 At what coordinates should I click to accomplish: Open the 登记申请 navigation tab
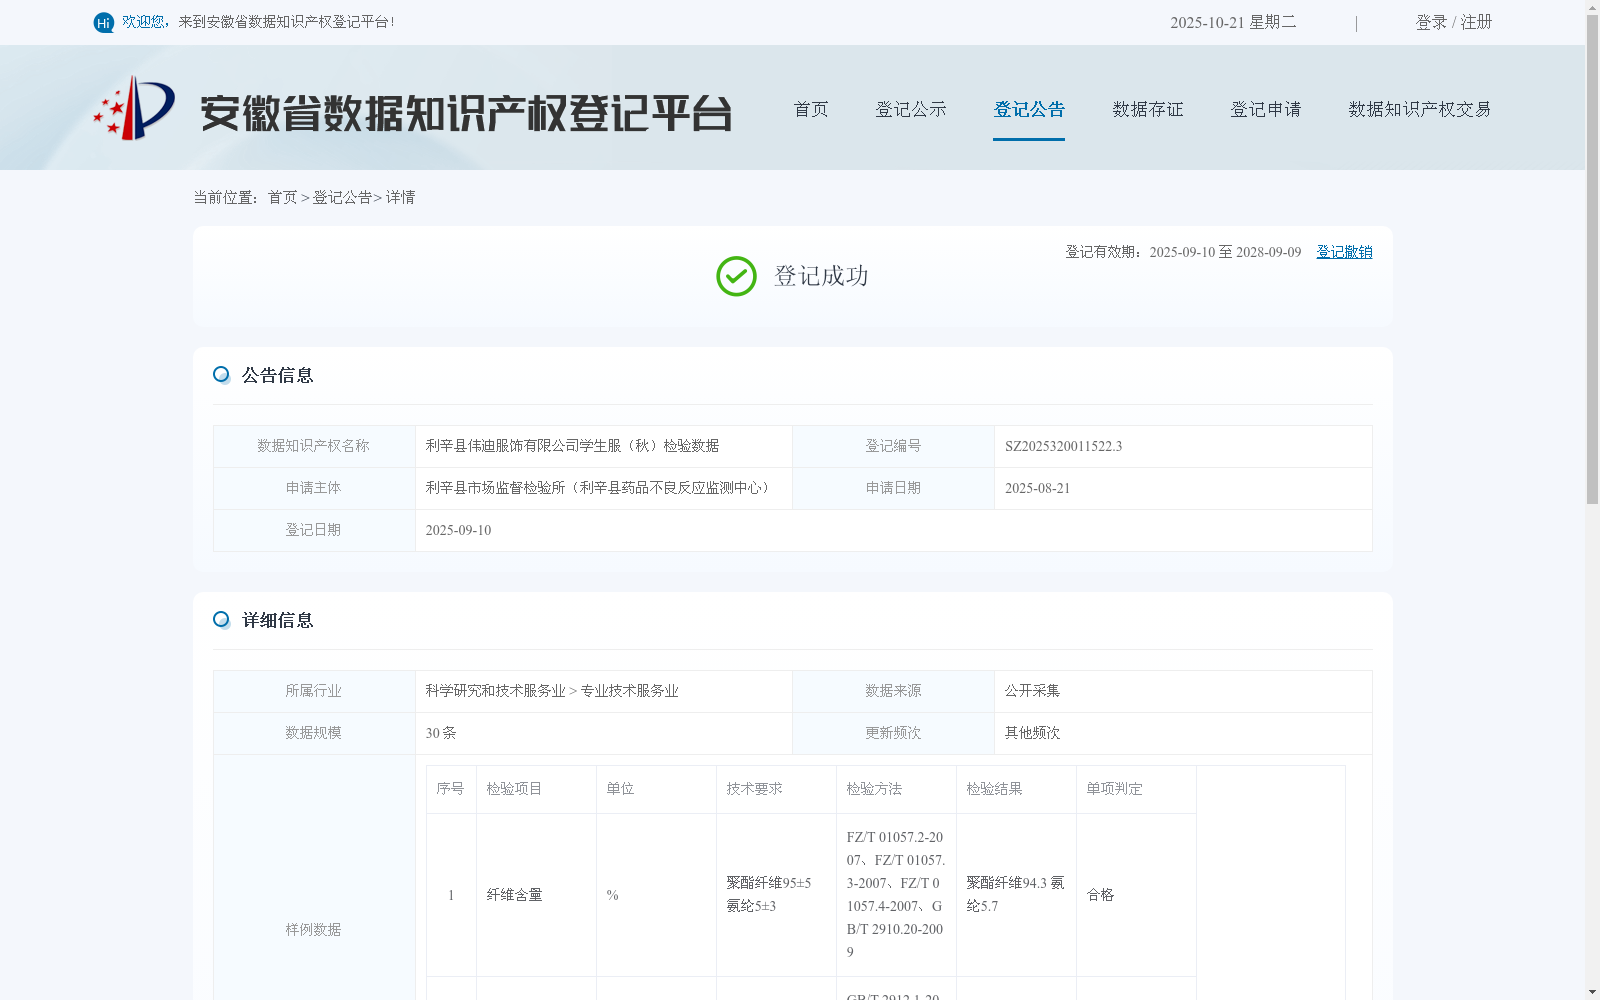(x=1266, y=109)
